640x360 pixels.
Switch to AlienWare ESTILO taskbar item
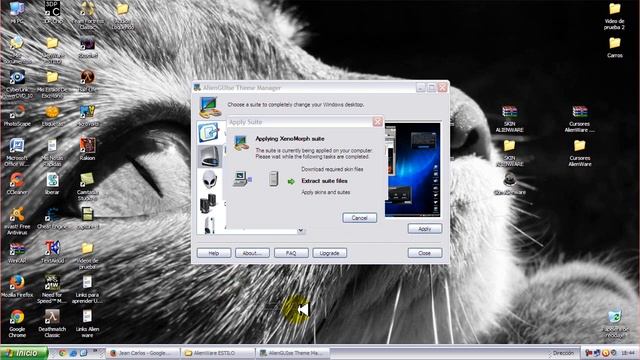click(x=218, y=353)
